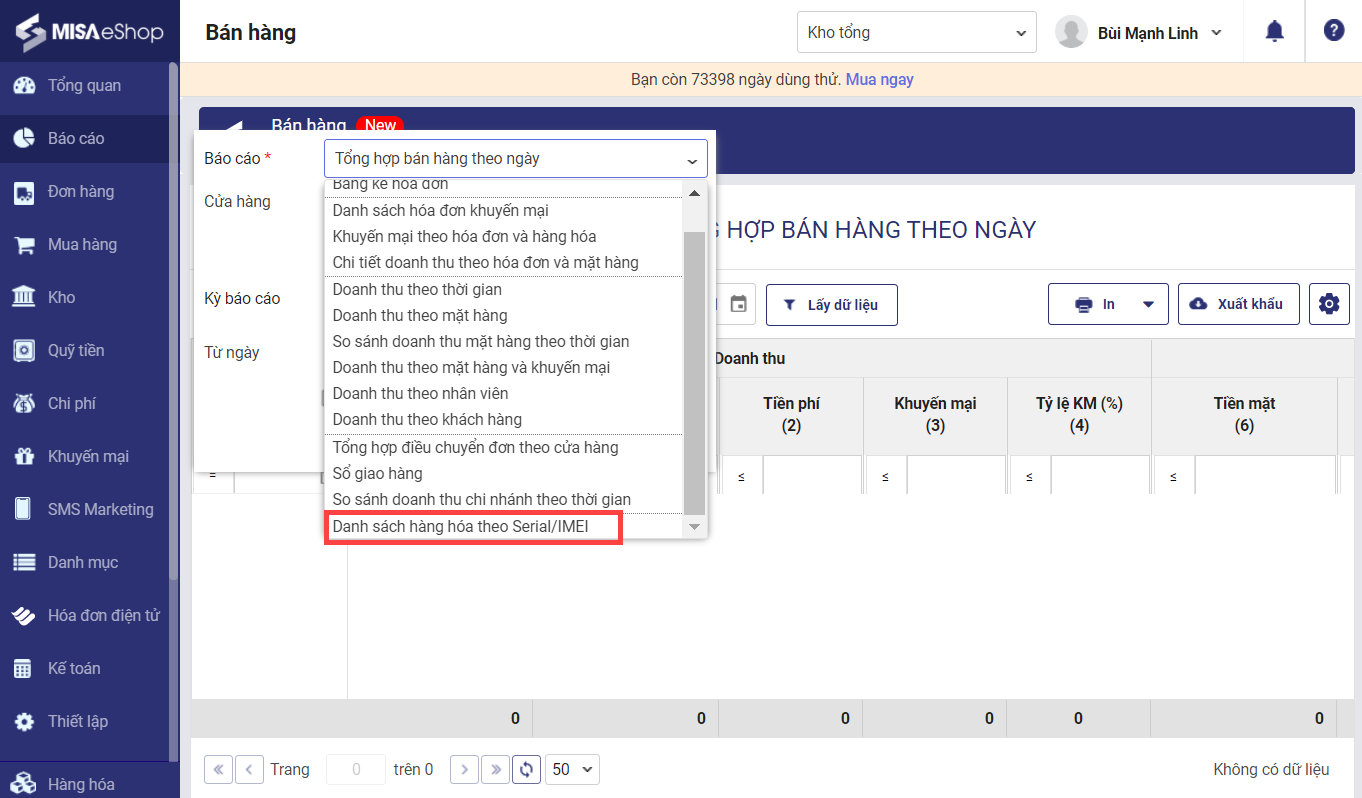The height and width of the screenshot is (798, 1362).
Task: Open SMS Marketing in sidebar
Action: [100, 509]
